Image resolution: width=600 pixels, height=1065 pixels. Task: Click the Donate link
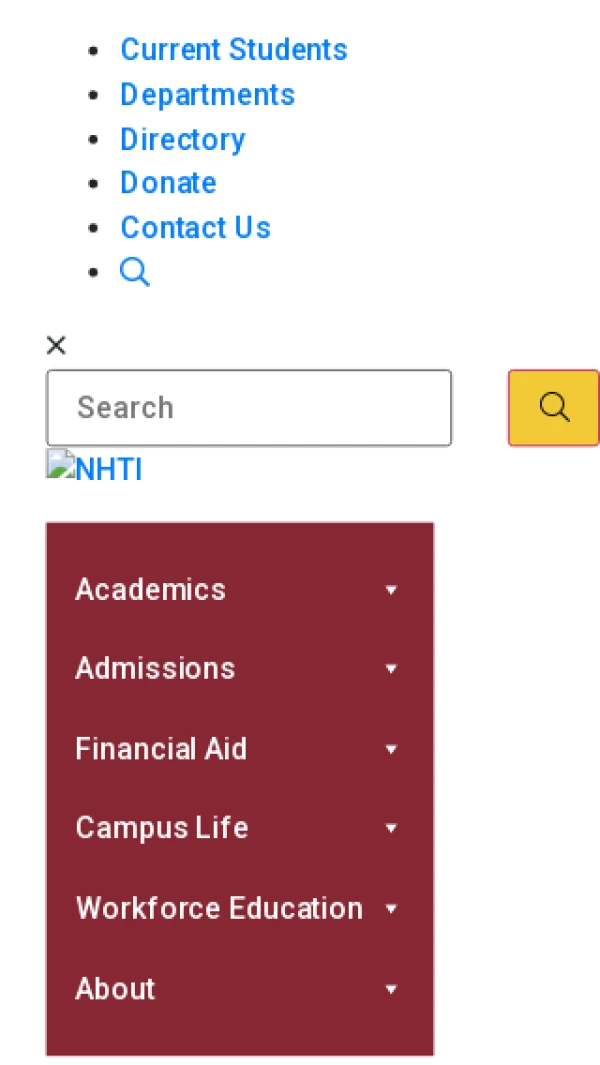[169, 183]
